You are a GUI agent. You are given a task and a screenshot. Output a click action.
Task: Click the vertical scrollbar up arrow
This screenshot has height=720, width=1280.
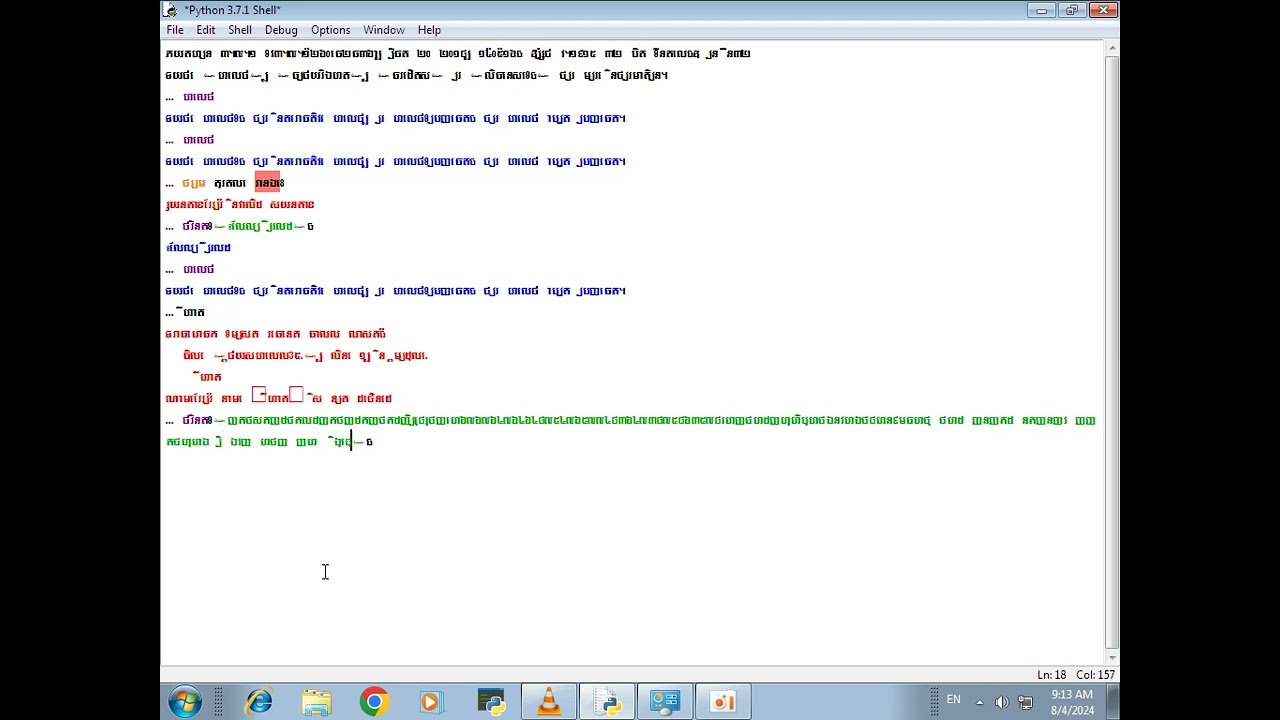pyautogui.click(x=1112, y=48)
